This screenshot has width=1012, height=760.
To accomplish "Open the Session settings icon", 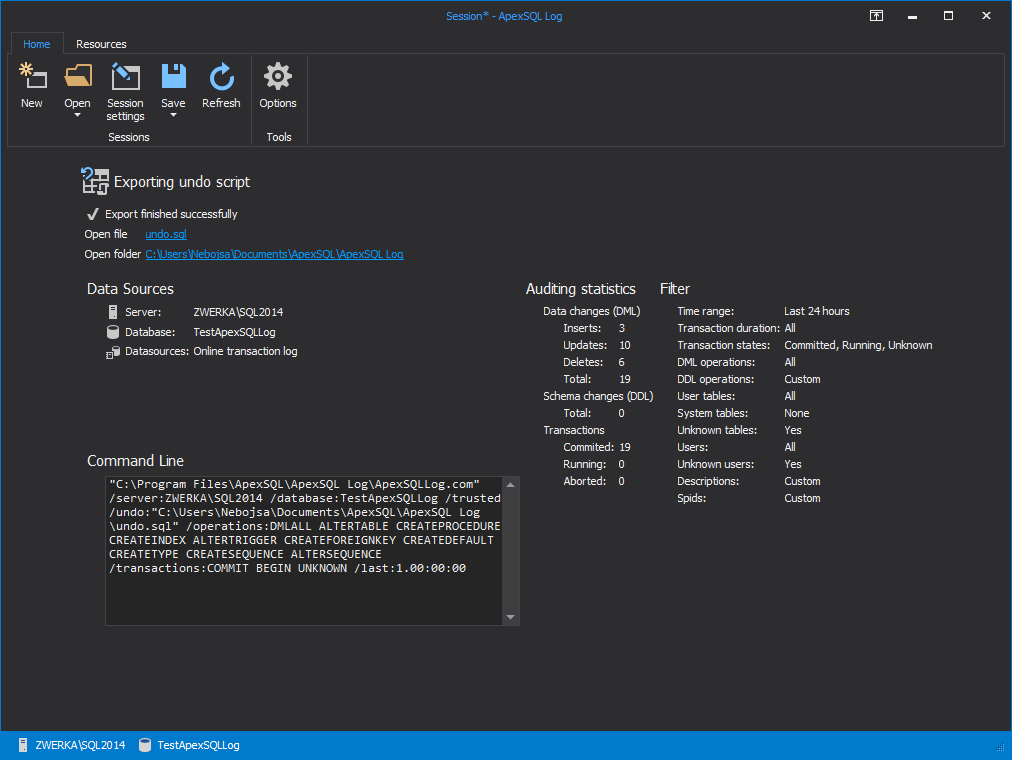I will click(x=125, y=76).
